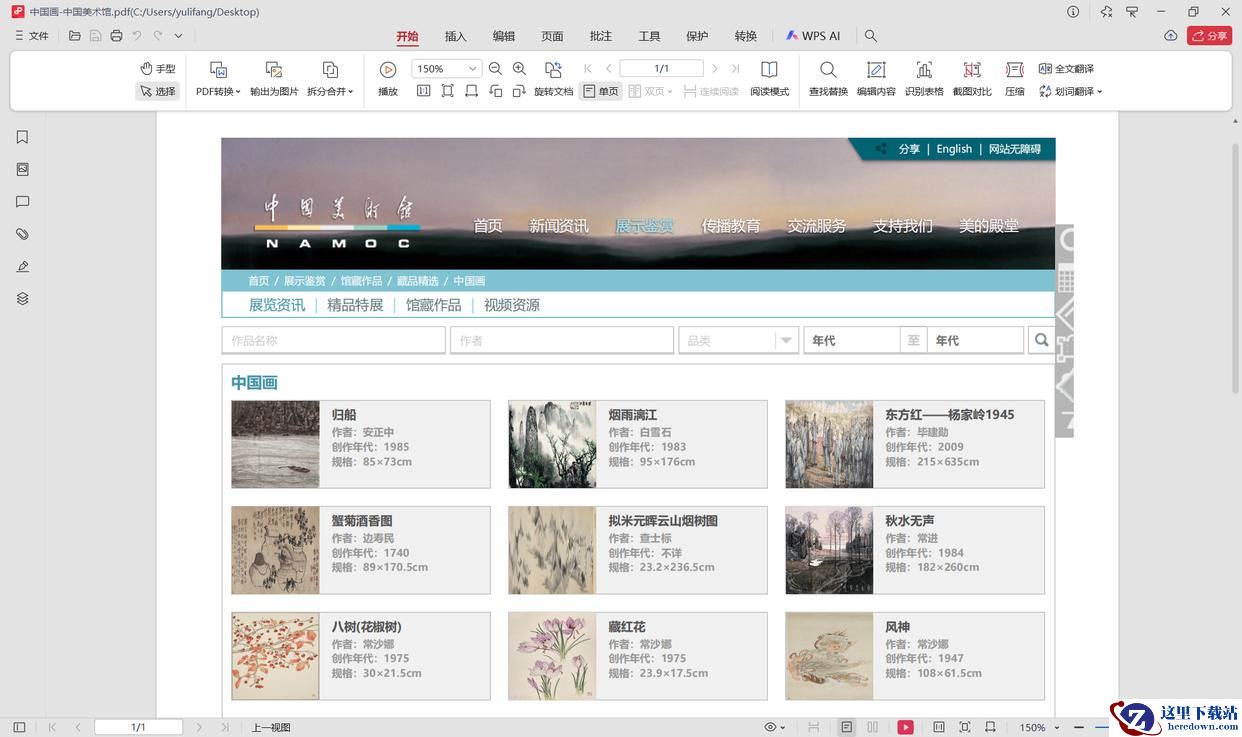Image resolution: width=1242 pixels, height=737 pixels.
Task: Open the attachments paperclip panel
Action: [x=22, y=234]
